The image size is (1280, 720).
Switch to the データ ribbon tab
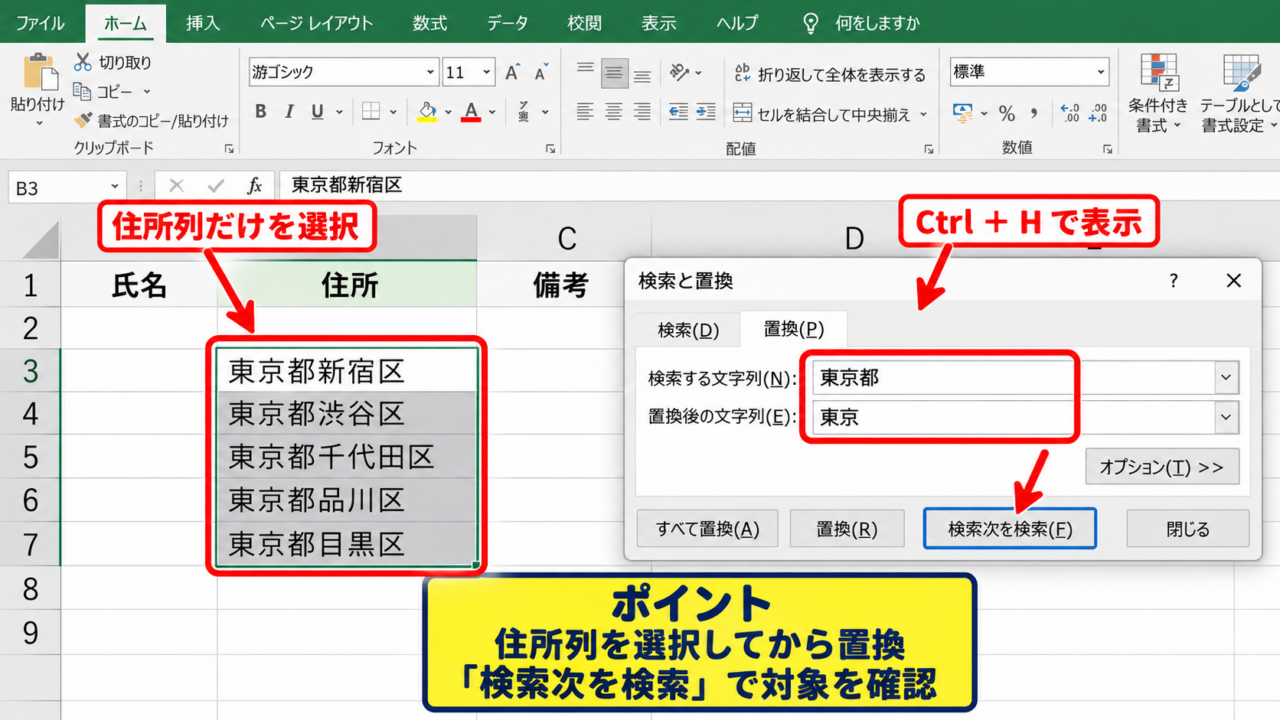pyautogui.click(x=508, y=23)
